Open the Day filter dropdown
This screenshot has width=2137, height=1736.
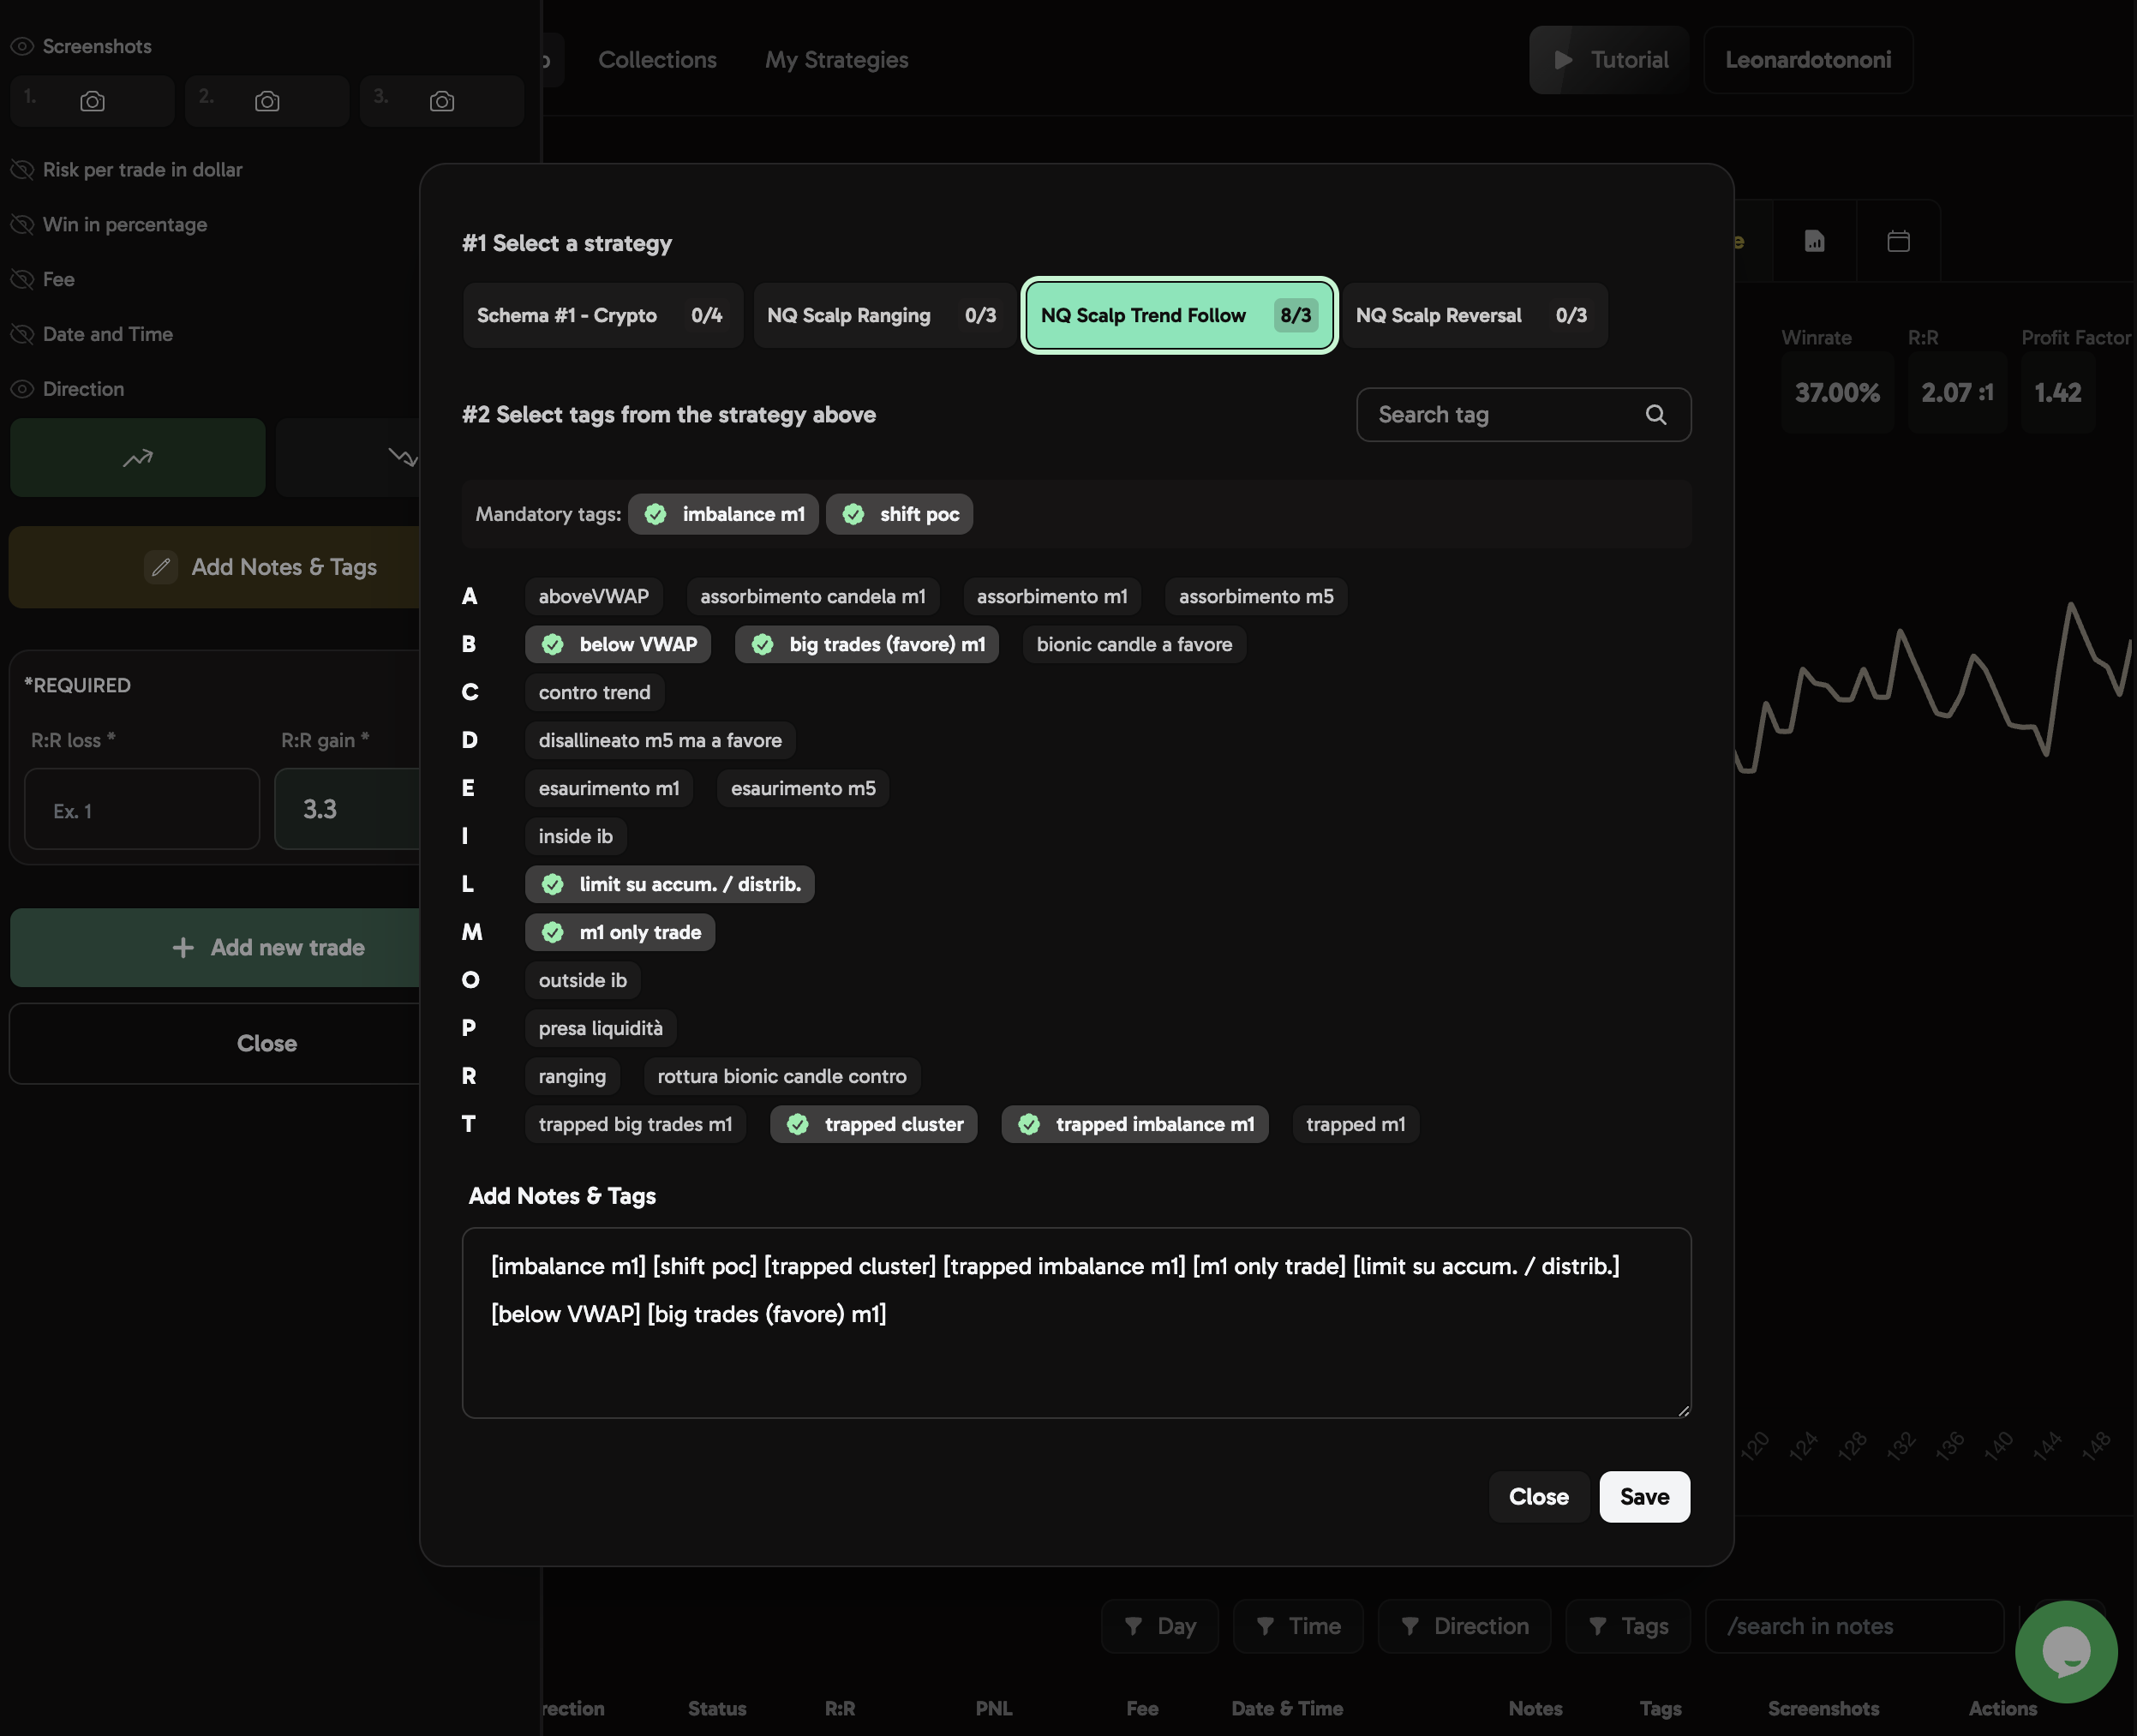[x=1160, y=1626]
